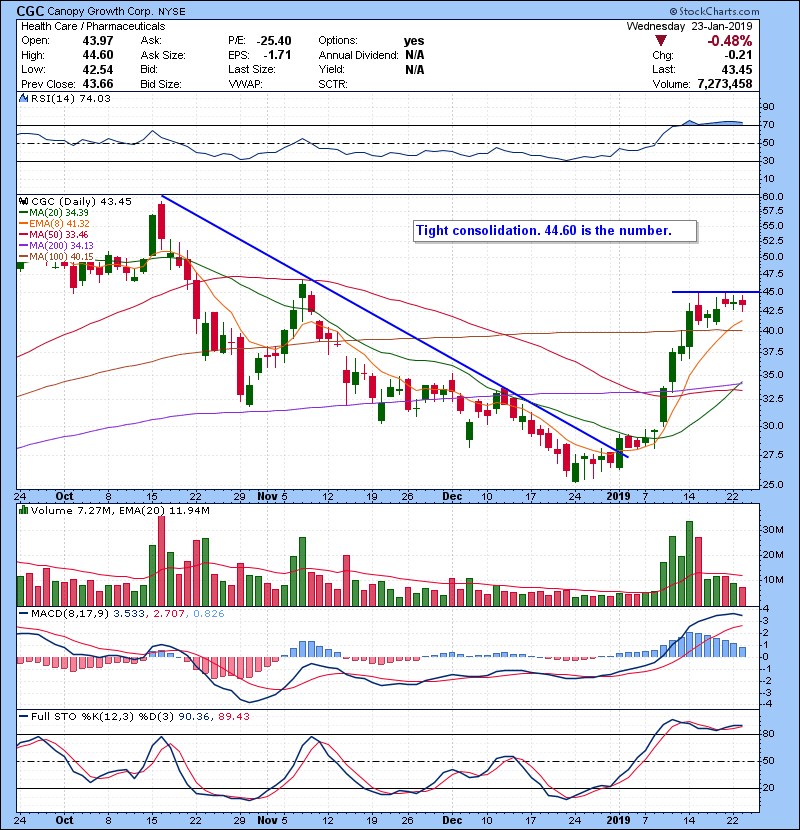Viewport: 800px width, 830px height.
Task: Click the 'MA(50) 33.46' legend entry
Action: click(59, 234)
